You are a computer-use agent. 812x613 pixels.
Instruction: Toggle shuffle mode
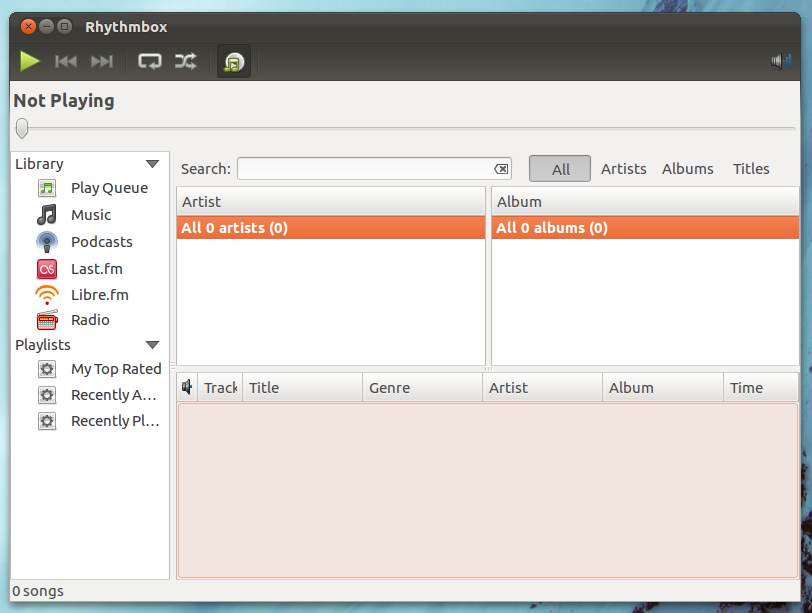pos(185,61)
